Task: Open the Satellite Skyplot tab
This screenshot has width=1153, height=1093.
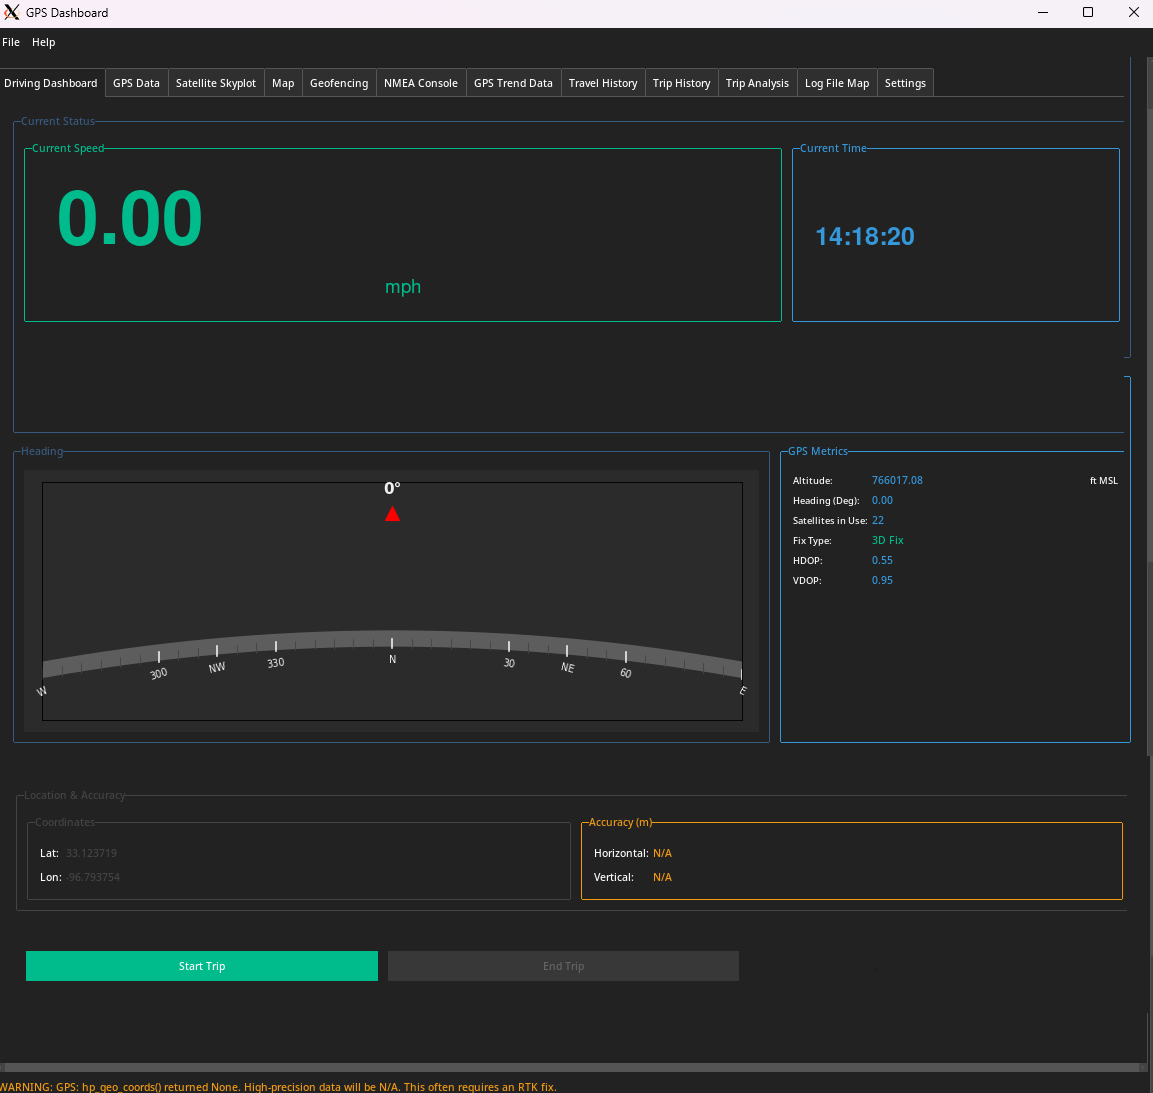Action: tap(216, 83)
